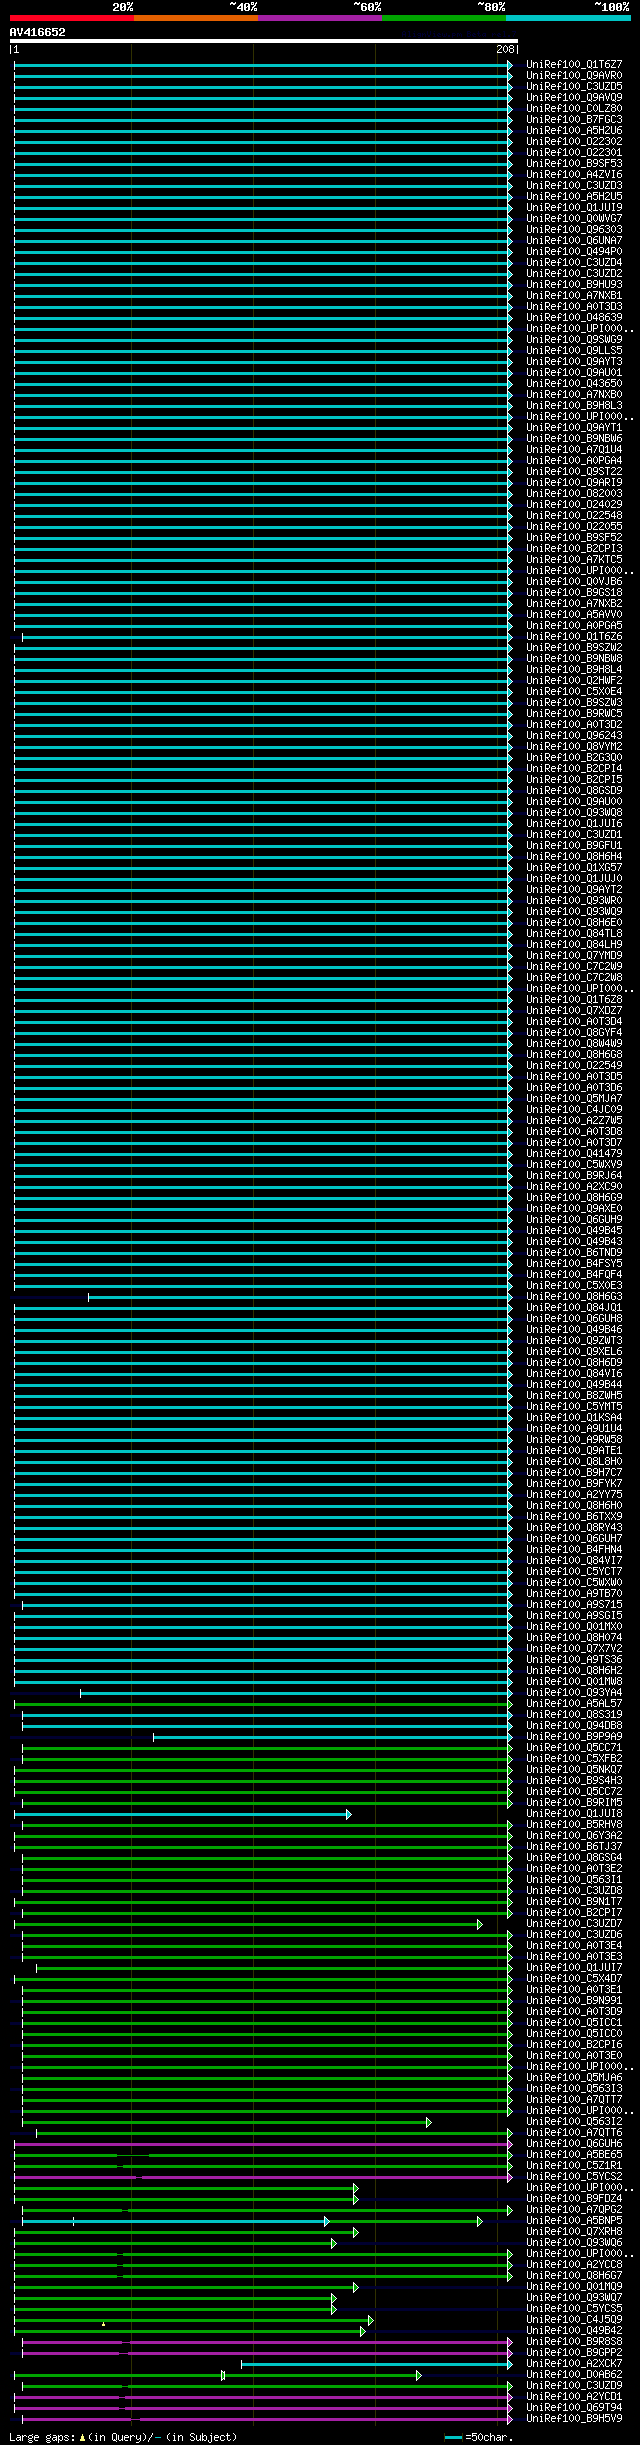Click the purple alignment bar for Q6GUH6
640x2445 pixels.
(x=263, y=2143)
